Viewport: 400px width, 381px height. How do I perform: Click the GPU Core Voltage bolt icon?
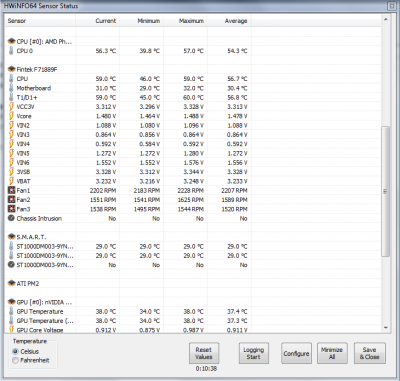(11, 330)
